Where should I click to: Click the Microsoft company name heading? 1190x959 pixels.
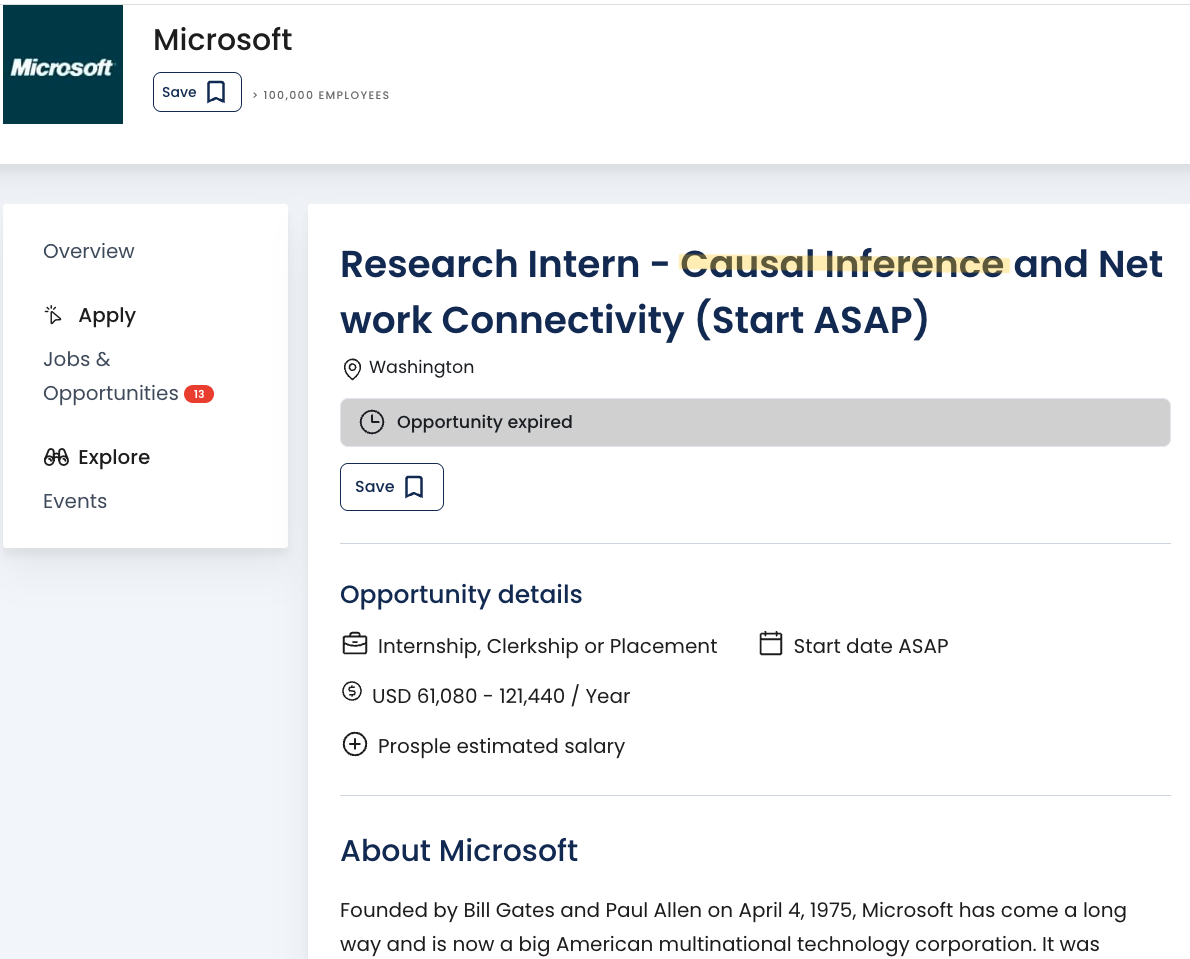coord(222,40)
